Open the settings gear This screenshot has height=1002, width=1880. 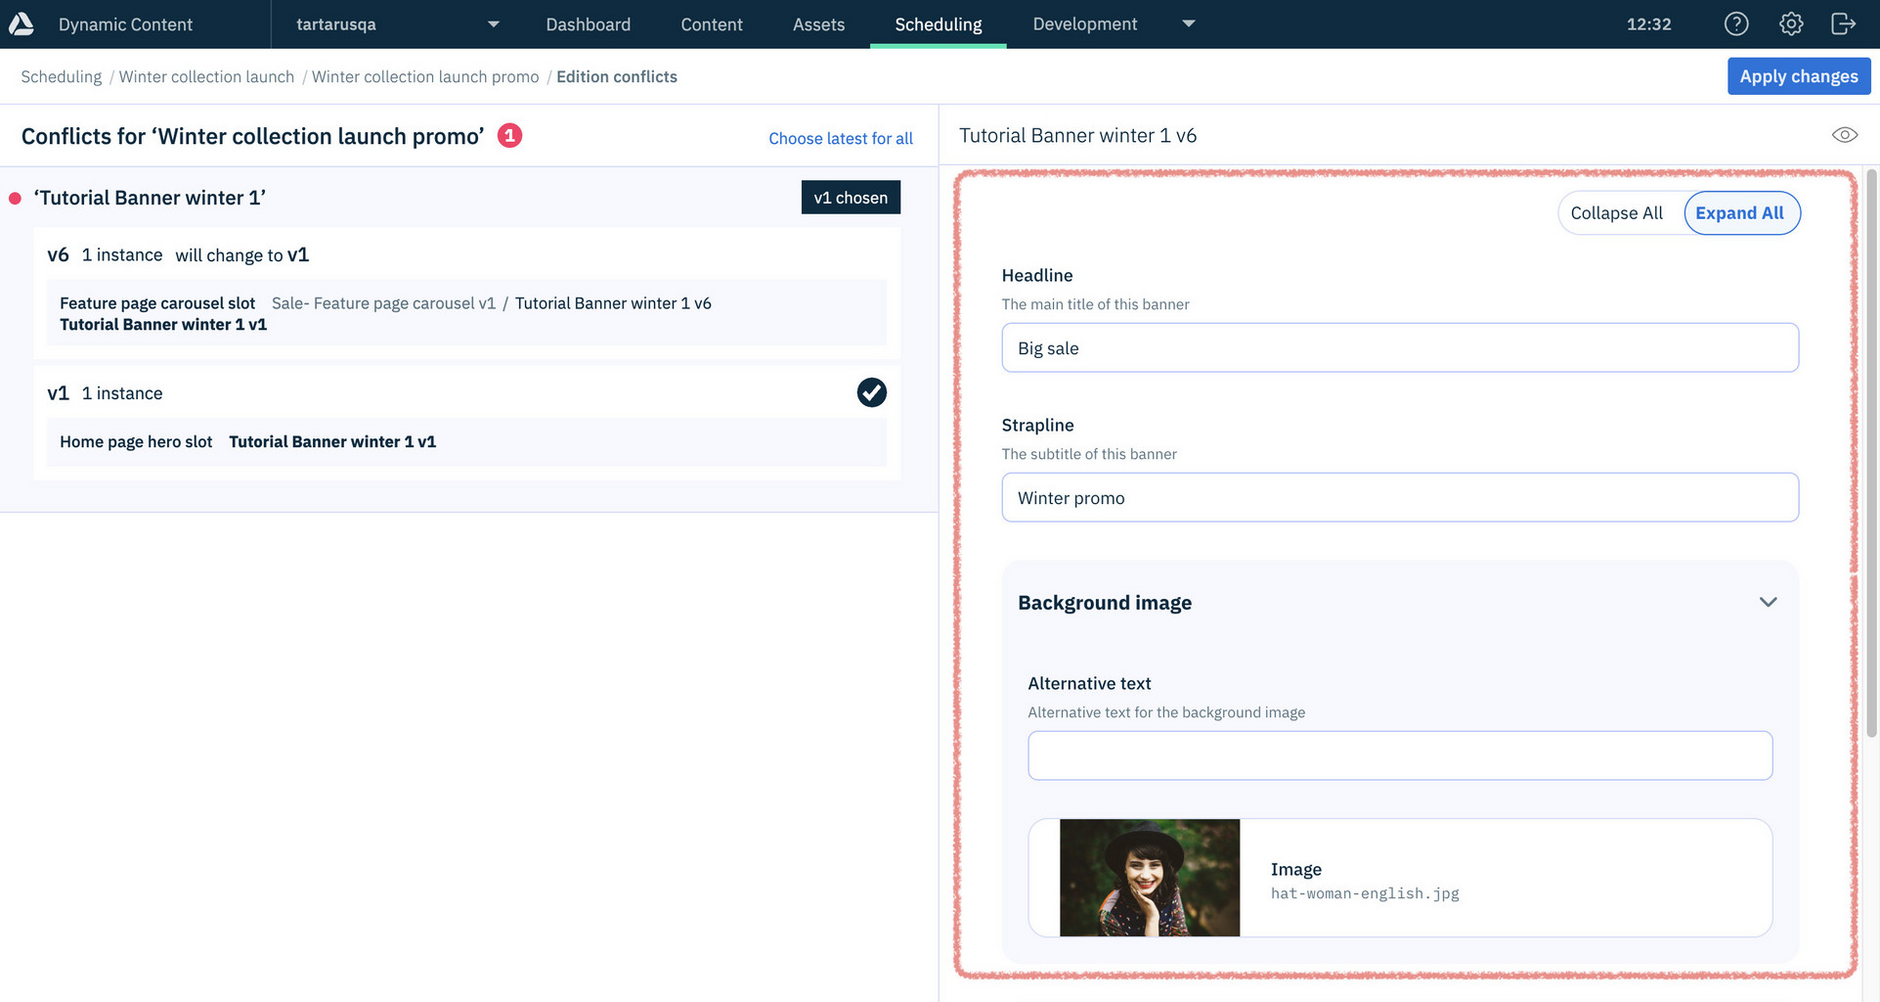[x=1790, y=23]
